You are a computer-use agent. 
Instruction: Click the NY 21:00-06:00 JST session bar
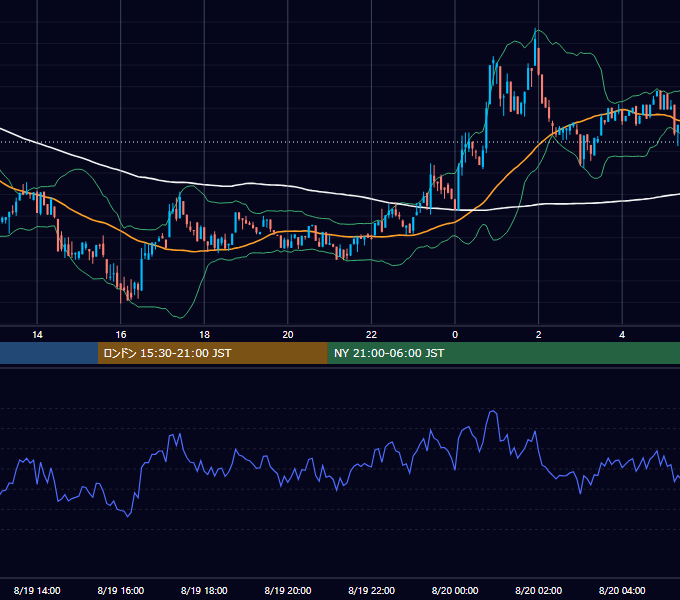click(x=503, y=353)
